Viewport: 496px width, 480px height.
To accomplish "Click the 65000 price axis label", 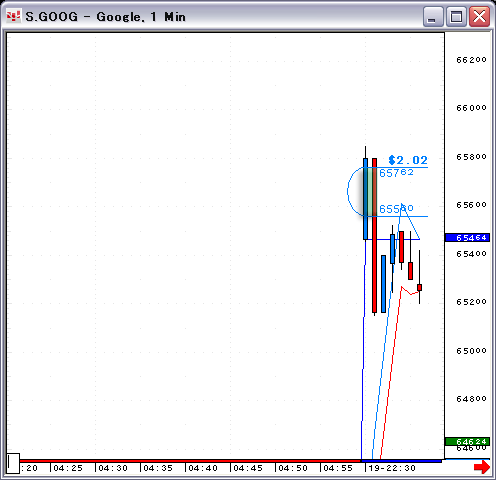I will pos(471,351).
